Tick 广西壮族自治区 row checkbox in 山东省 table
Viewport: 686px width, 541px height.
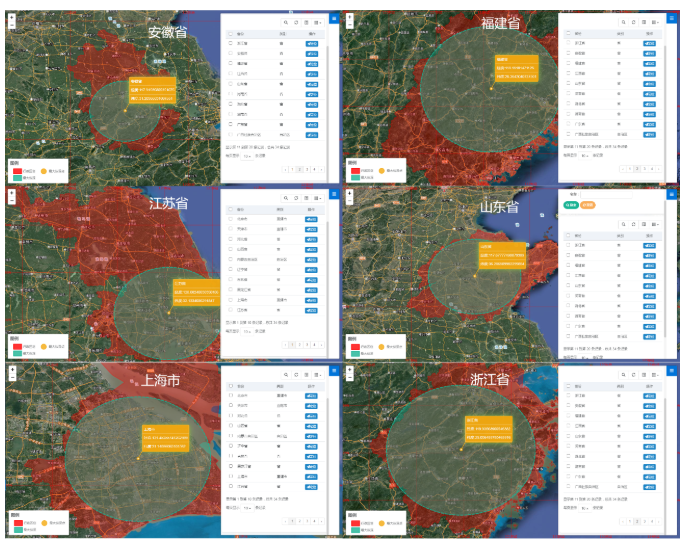[568, 336]
